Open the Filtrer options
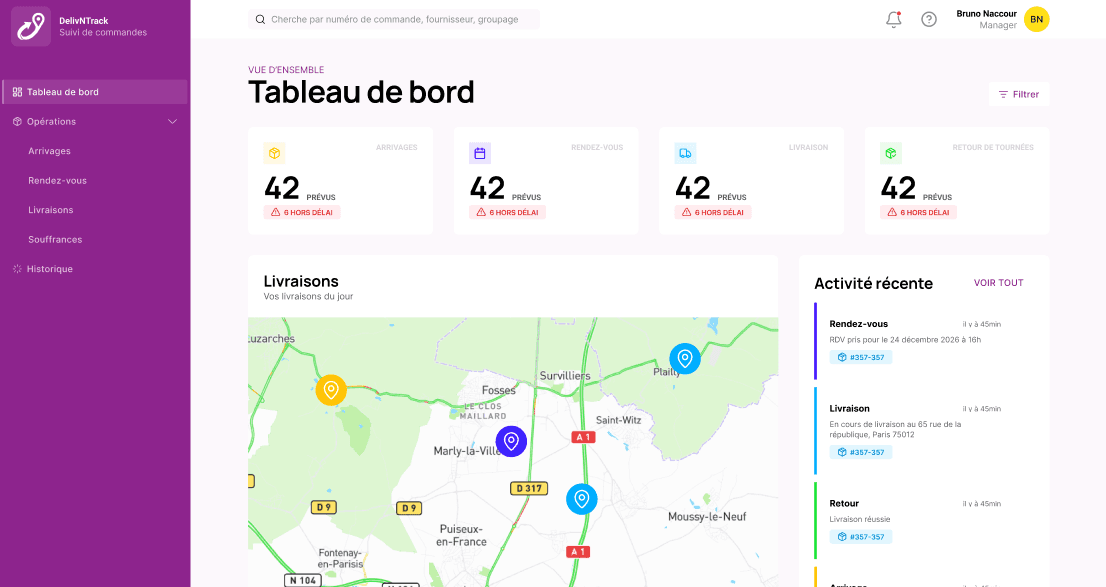Image resolution: width=1106 pixels, height=587 pixels. pos(1018,94)
